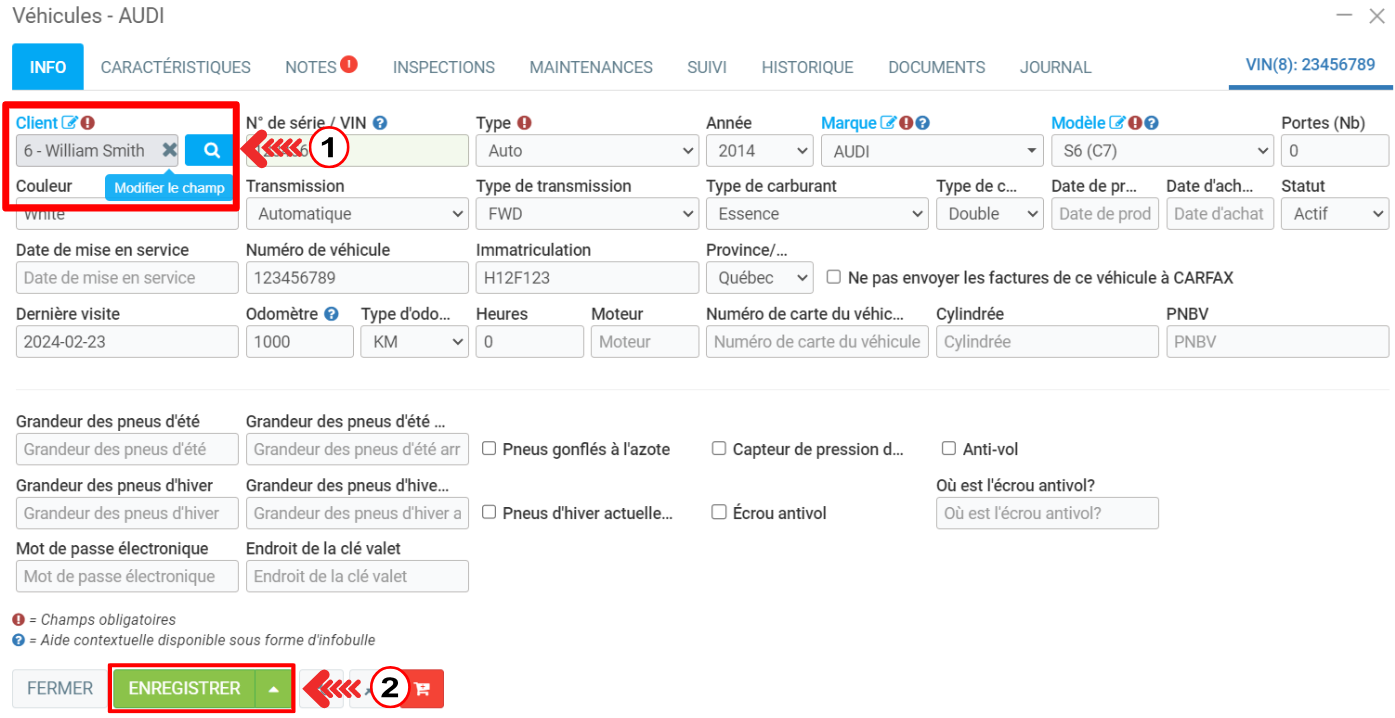Clear the William Smith client with X
This screenshot has width=1395, height=718.
point(170,150)
